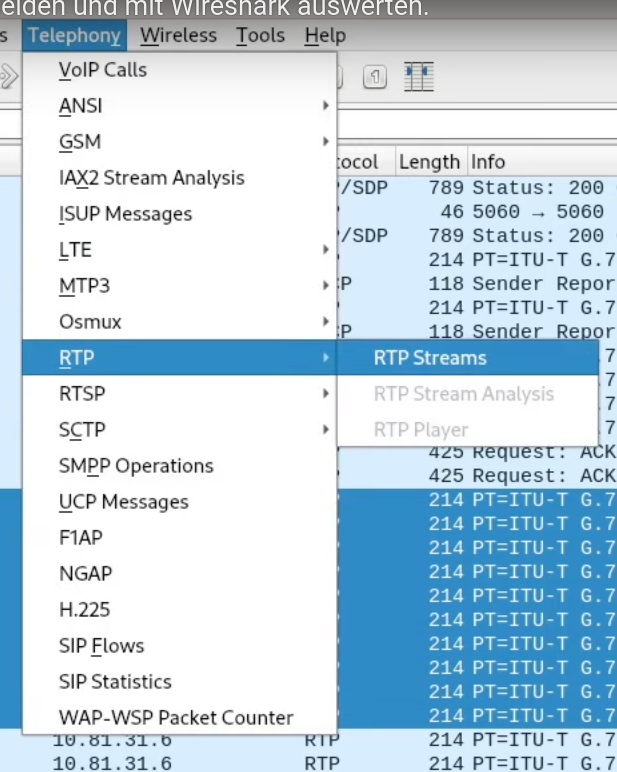The width and height of the screenshot is (617, 772).
Task: Select the packet row '46 5060 → 5060'
Action: click(477, 212)
